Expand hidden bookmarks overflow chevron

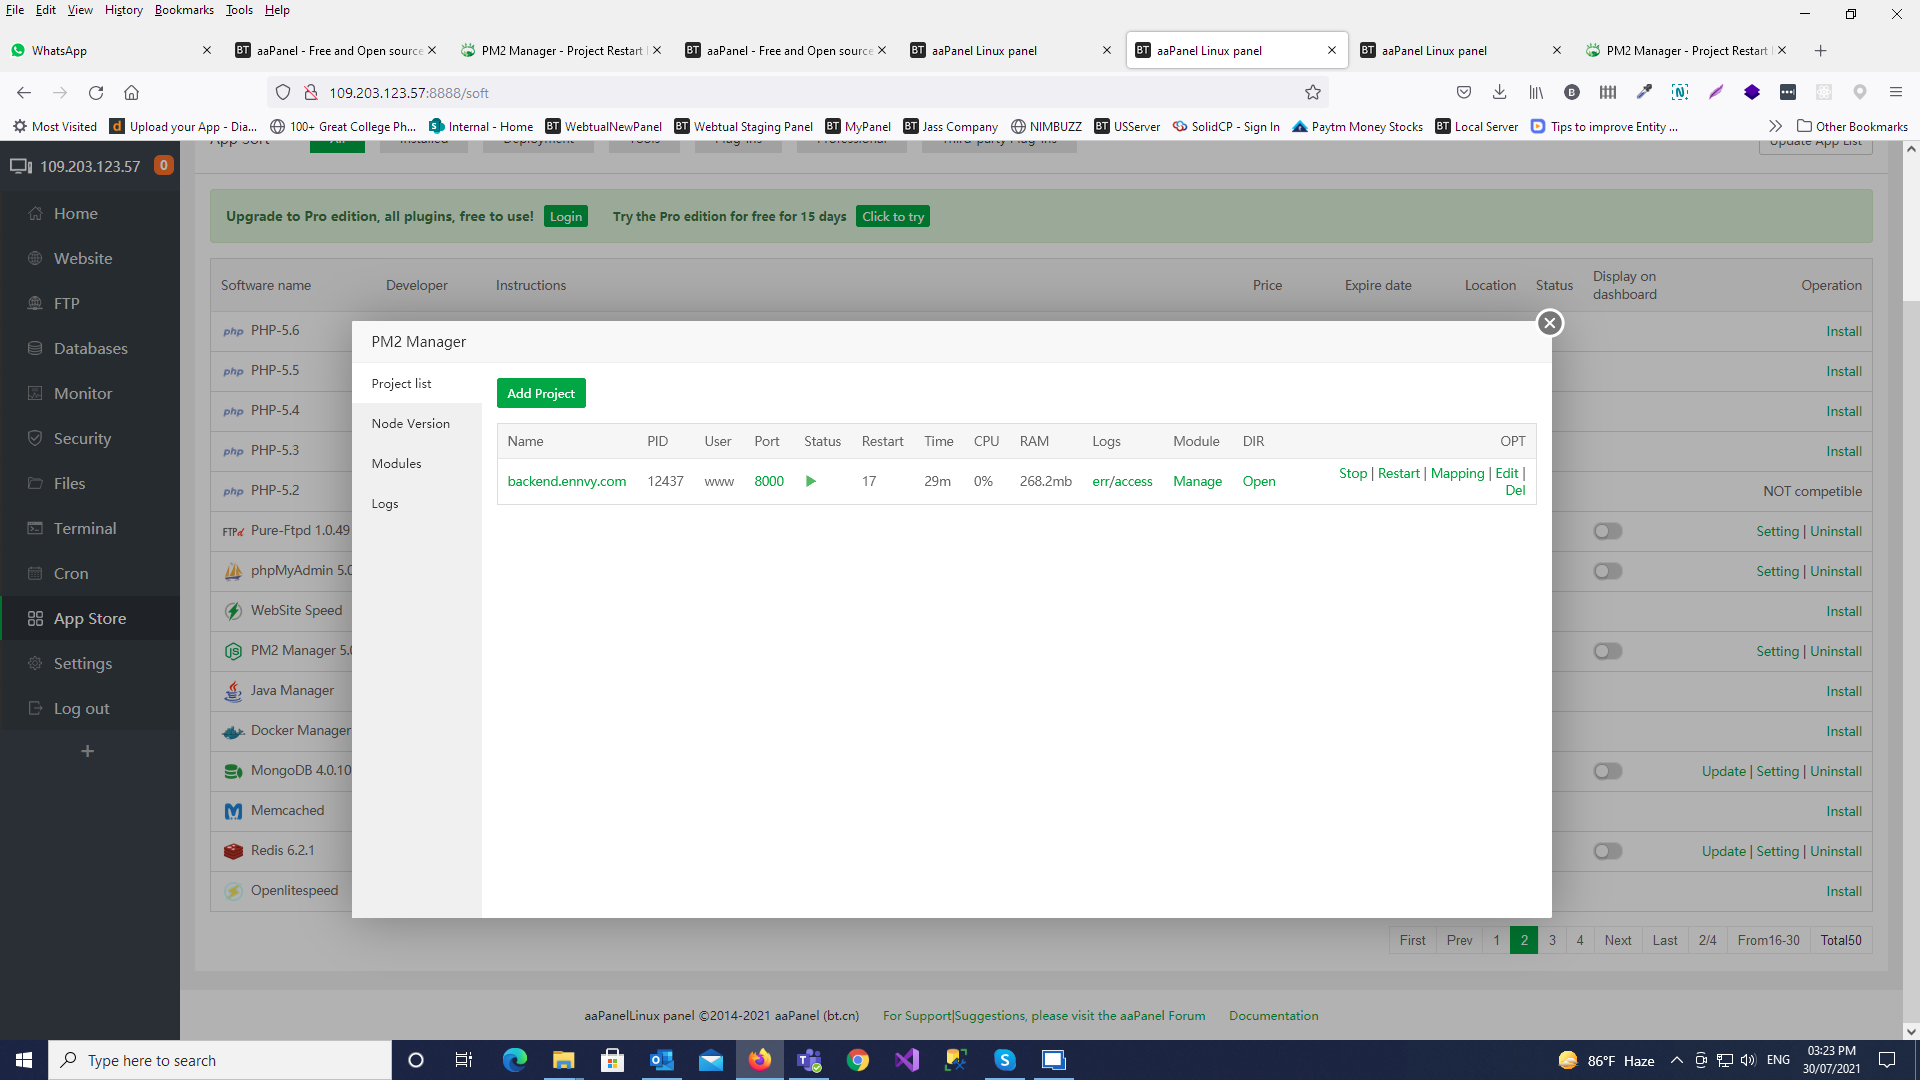click(1775, 126)
